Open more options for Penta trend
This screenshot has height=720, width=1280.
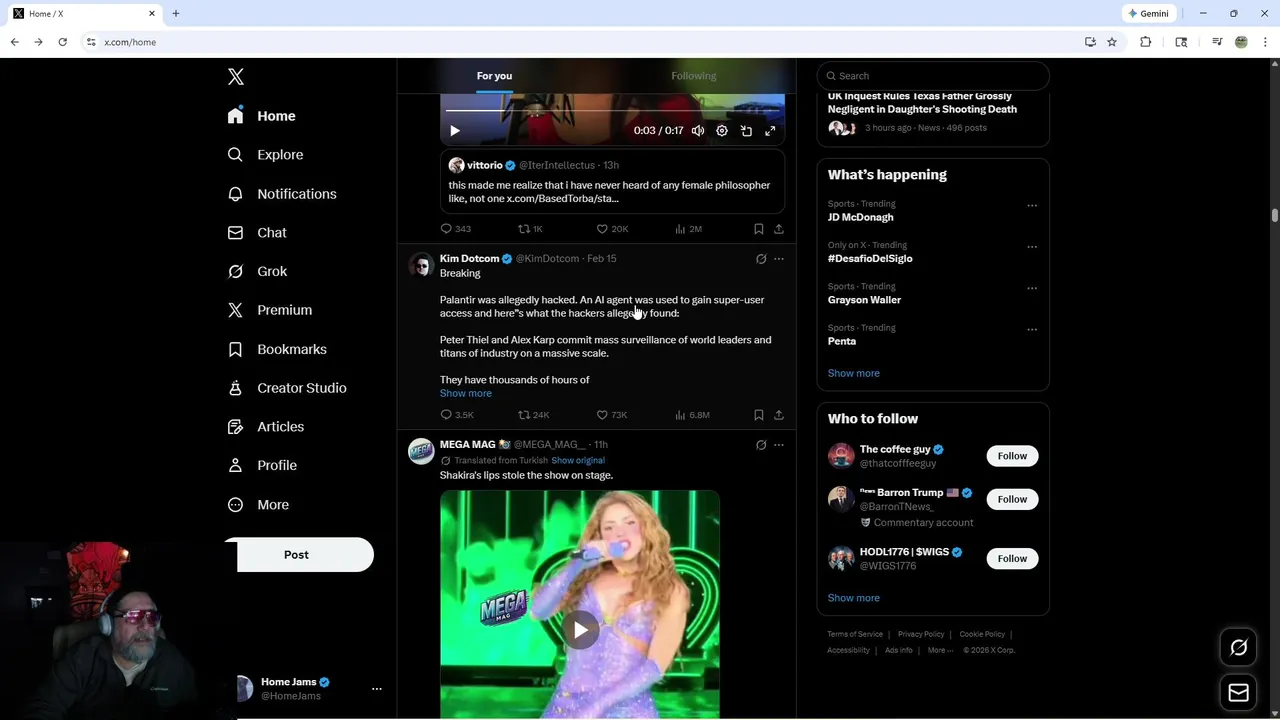coord(1032,330)
